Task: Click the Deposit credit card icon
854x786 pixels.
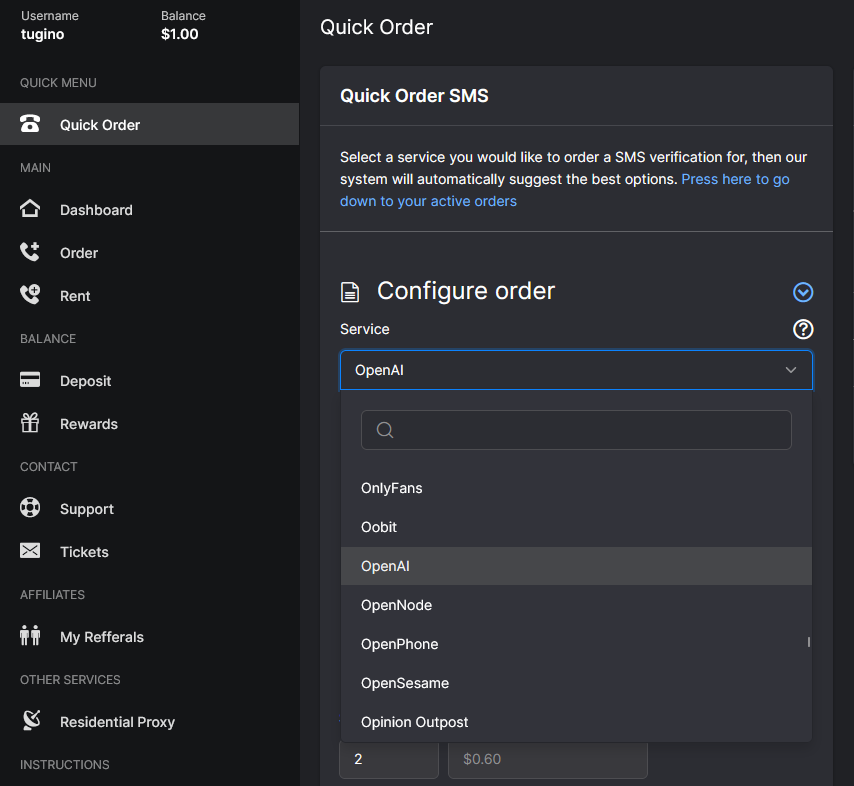Action: (x=30, y=381)
